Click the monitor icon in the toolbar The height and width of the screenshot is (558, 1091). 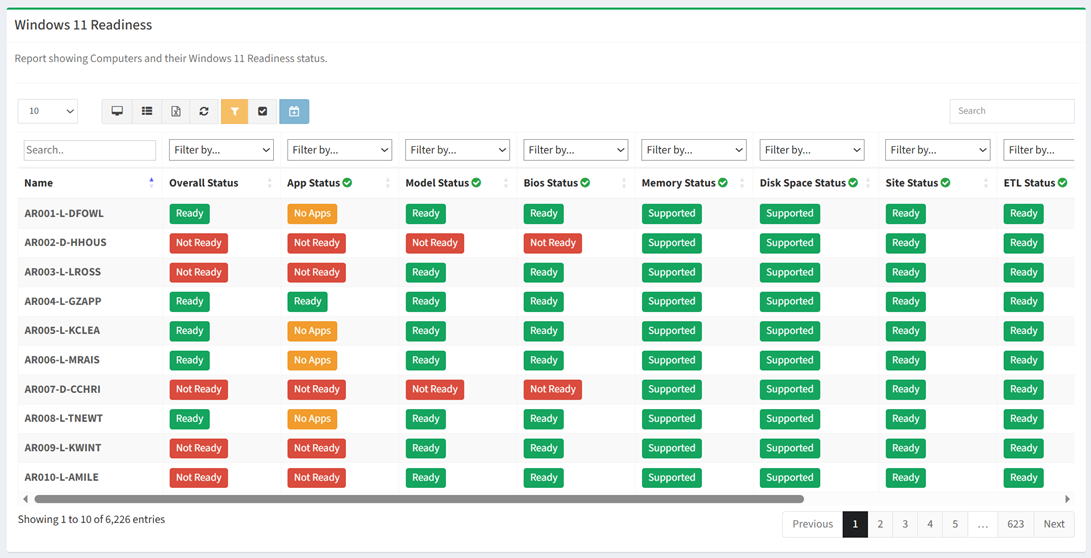tap(117, 111)
